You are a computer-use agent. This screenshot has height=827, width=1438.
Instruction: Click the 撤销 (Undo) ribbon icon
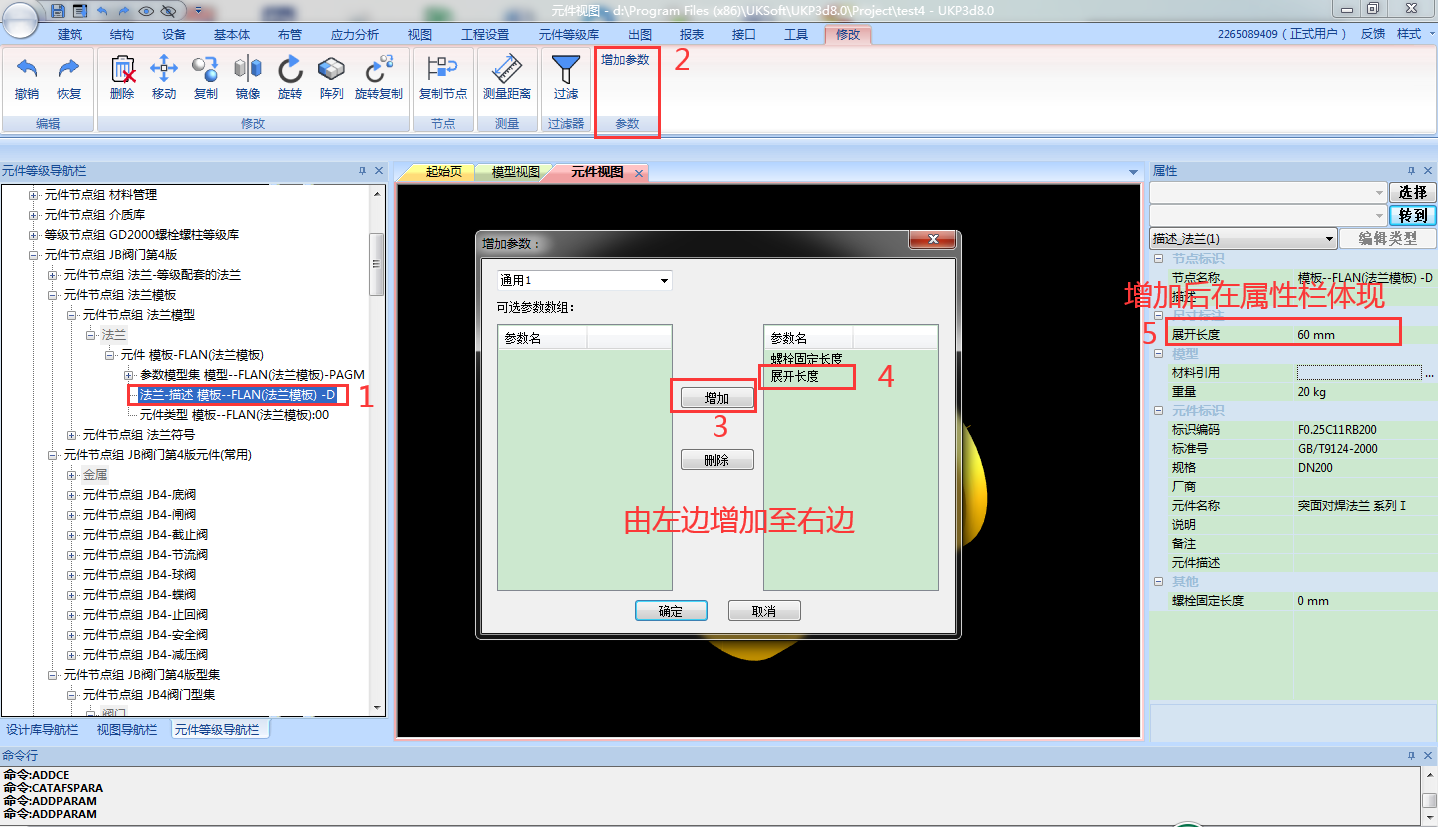pos(27,76)
